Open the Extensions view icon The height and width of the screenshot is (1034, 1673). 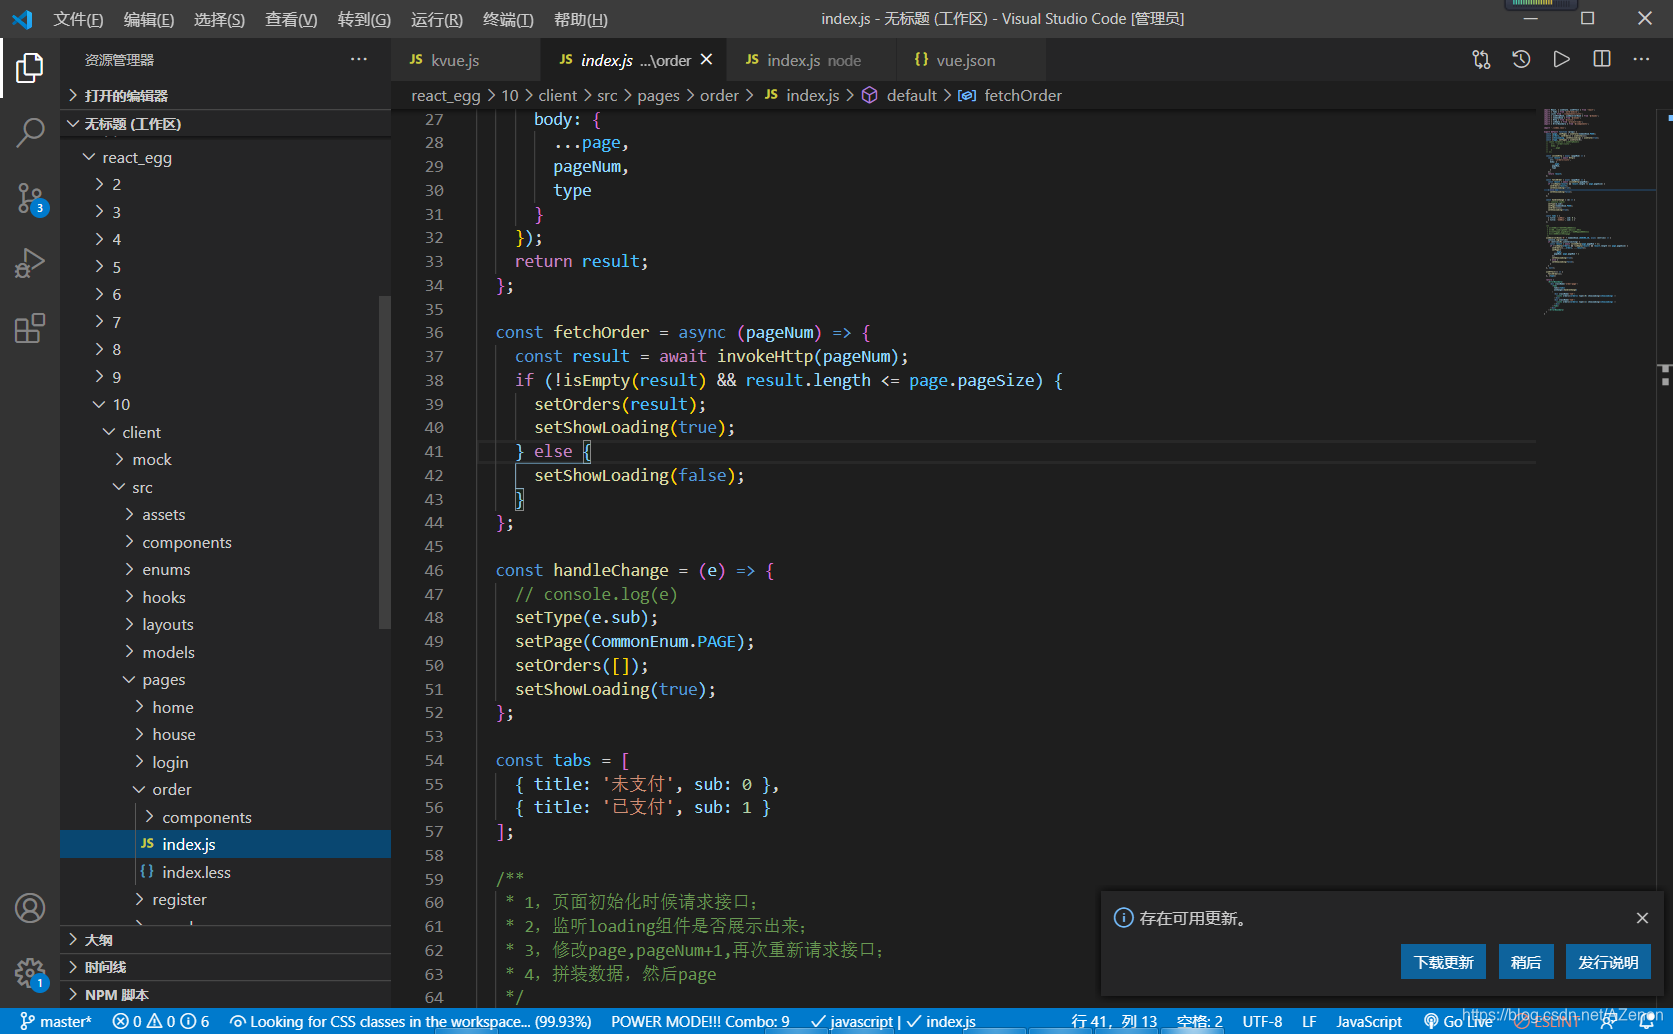tap(30, 328)
